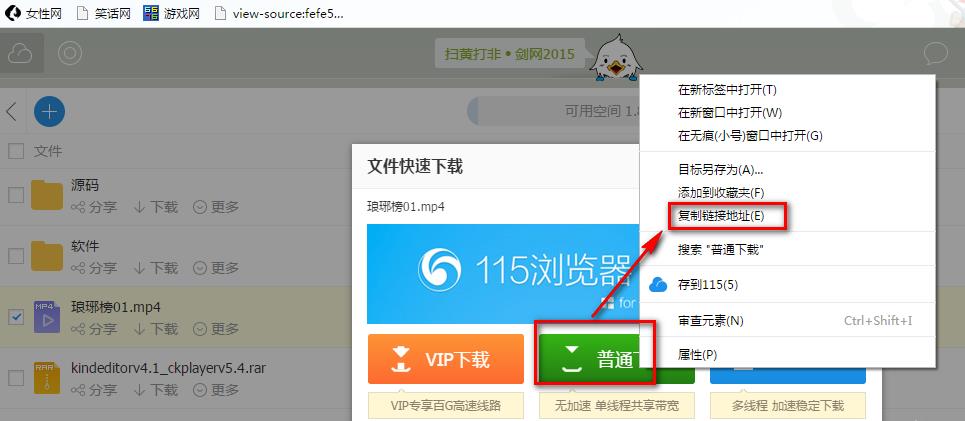This screenshot has height=421, width=965.
Task: Download the 软件 folder
Action: (156, 268)
